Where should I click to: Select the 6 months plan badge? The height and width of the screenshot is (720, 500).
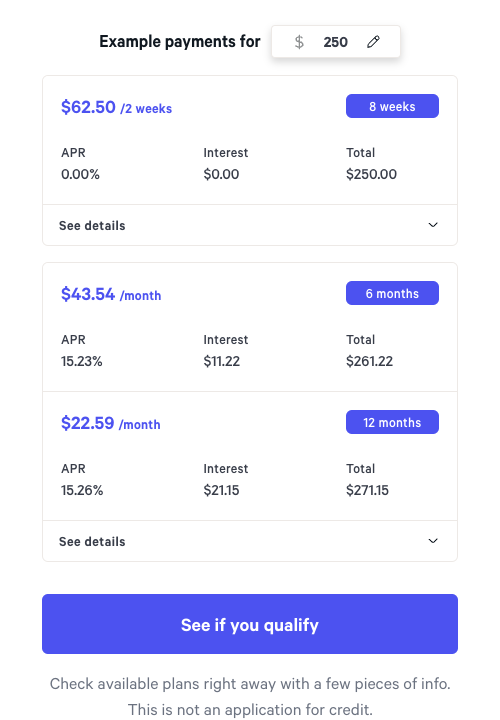(x=392, y=293)
